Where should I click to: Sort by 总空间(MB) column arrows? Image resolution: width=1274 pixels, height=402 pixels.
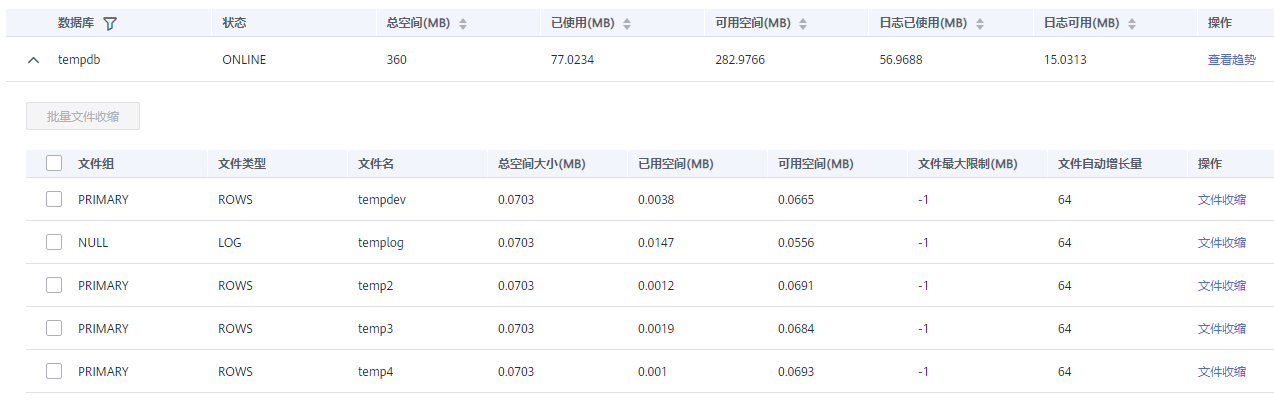[x=463, y=23]
